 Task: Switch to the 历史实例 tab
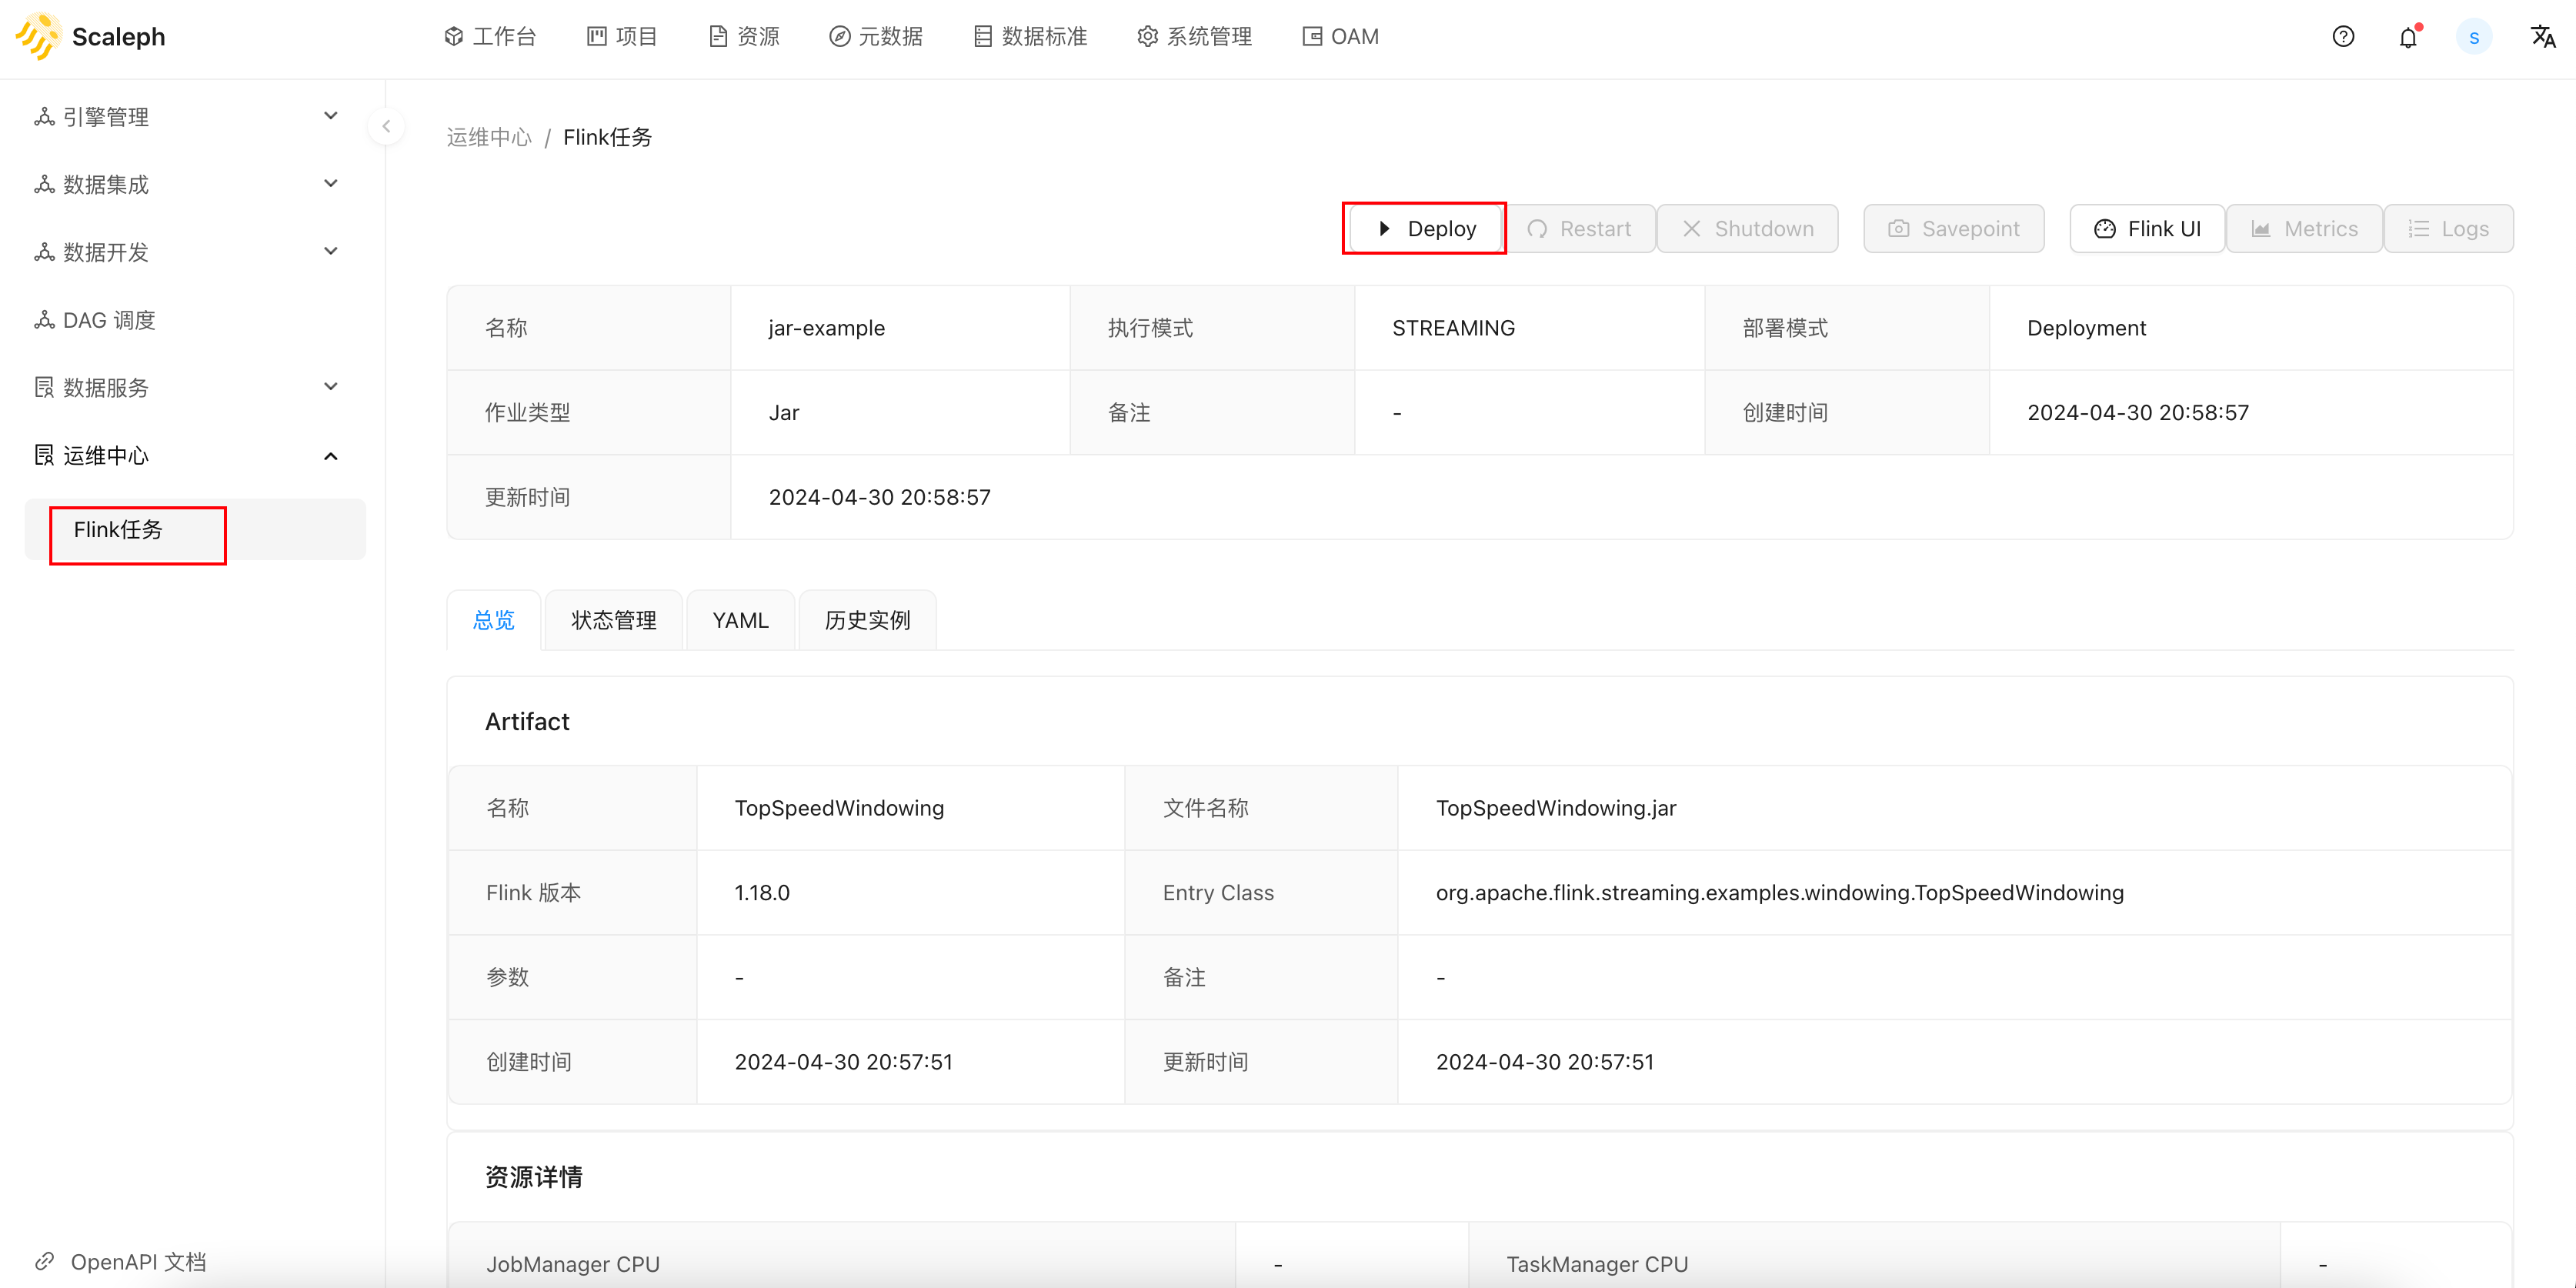(867, 620)
